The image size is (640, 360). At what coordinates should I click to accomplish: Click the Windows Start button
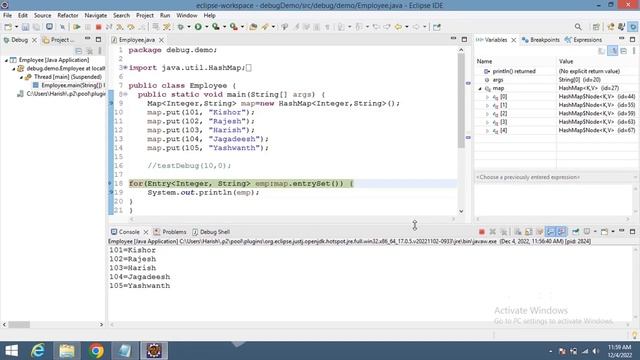(11, 351)
